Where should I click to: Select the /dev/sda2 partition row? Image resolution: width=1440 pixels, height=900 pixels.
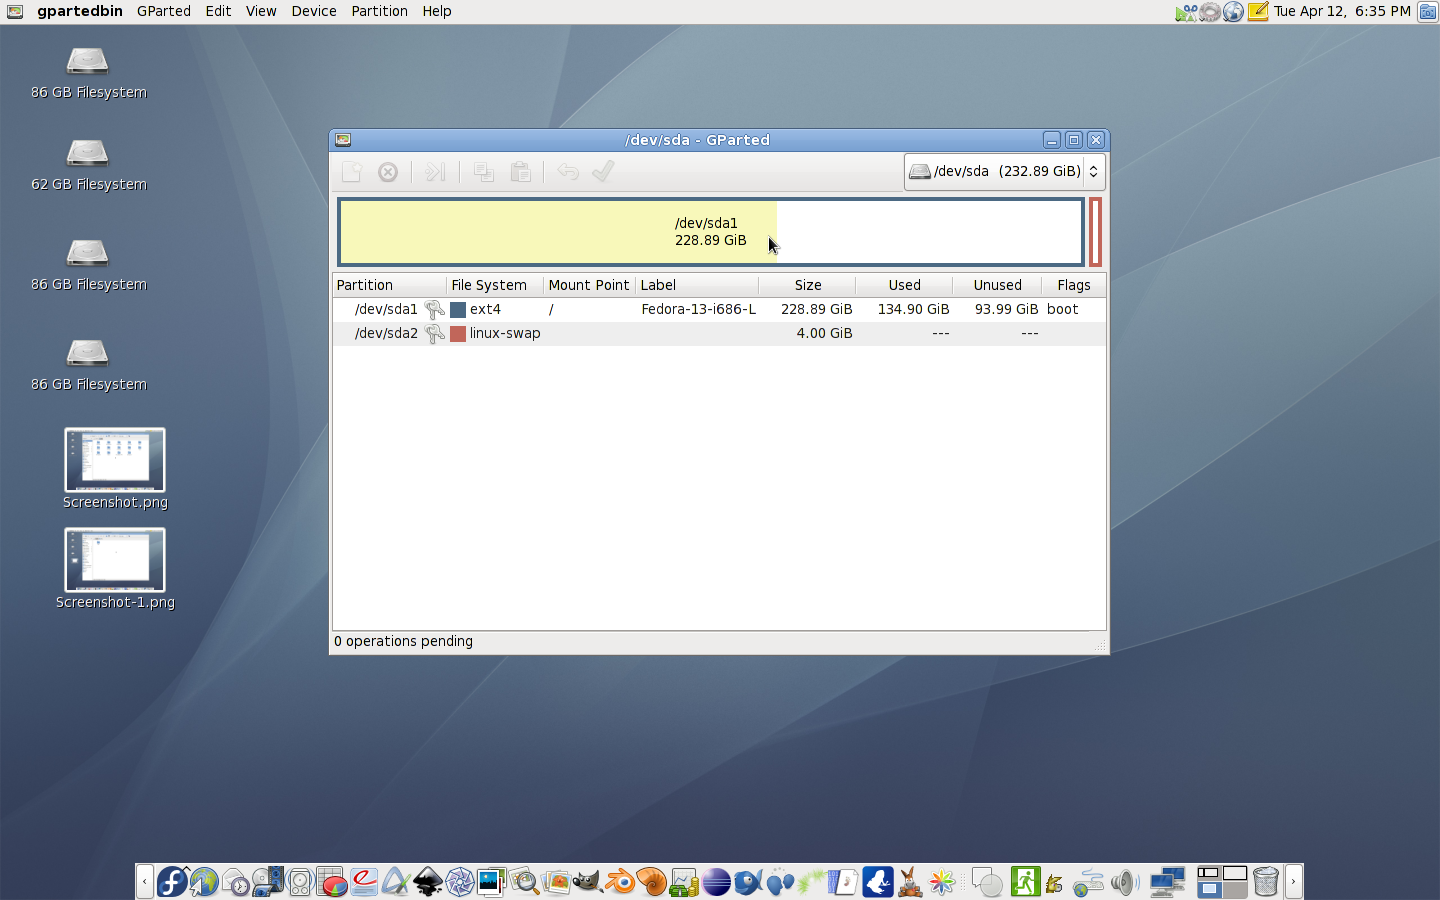(x=719, y=333)
